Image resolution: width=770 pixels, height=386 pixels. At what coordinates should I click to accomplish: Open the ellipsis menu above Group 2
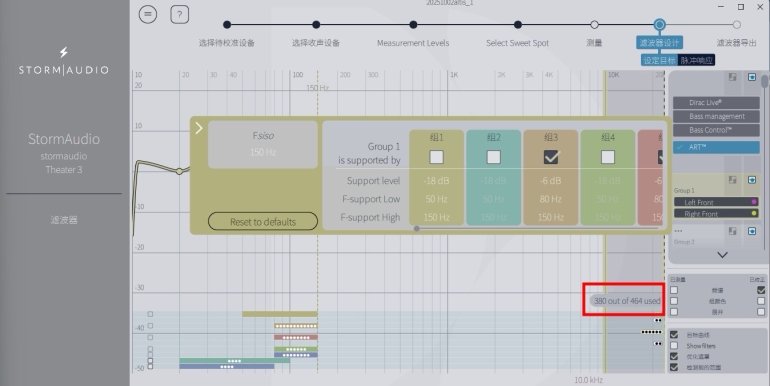tap(678, 231)
